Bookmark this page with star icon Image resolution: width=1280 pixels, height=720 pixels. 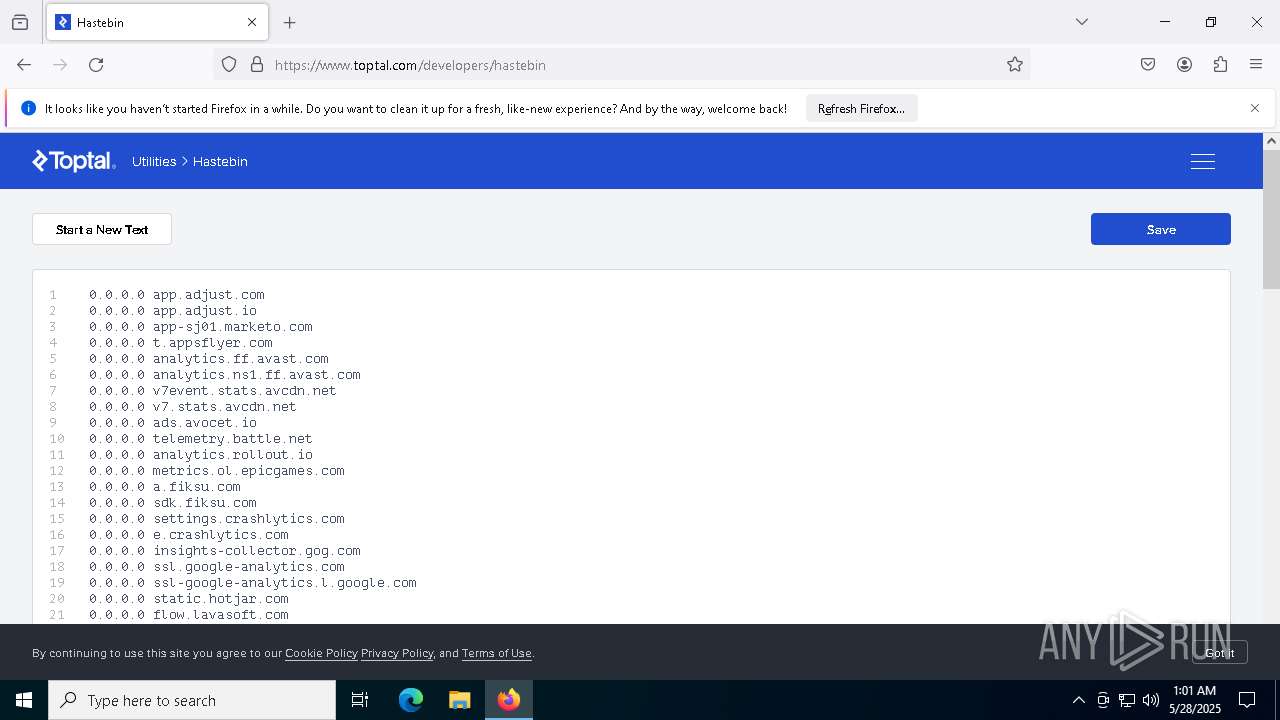pyautogui.click(x=1015, y=65)
